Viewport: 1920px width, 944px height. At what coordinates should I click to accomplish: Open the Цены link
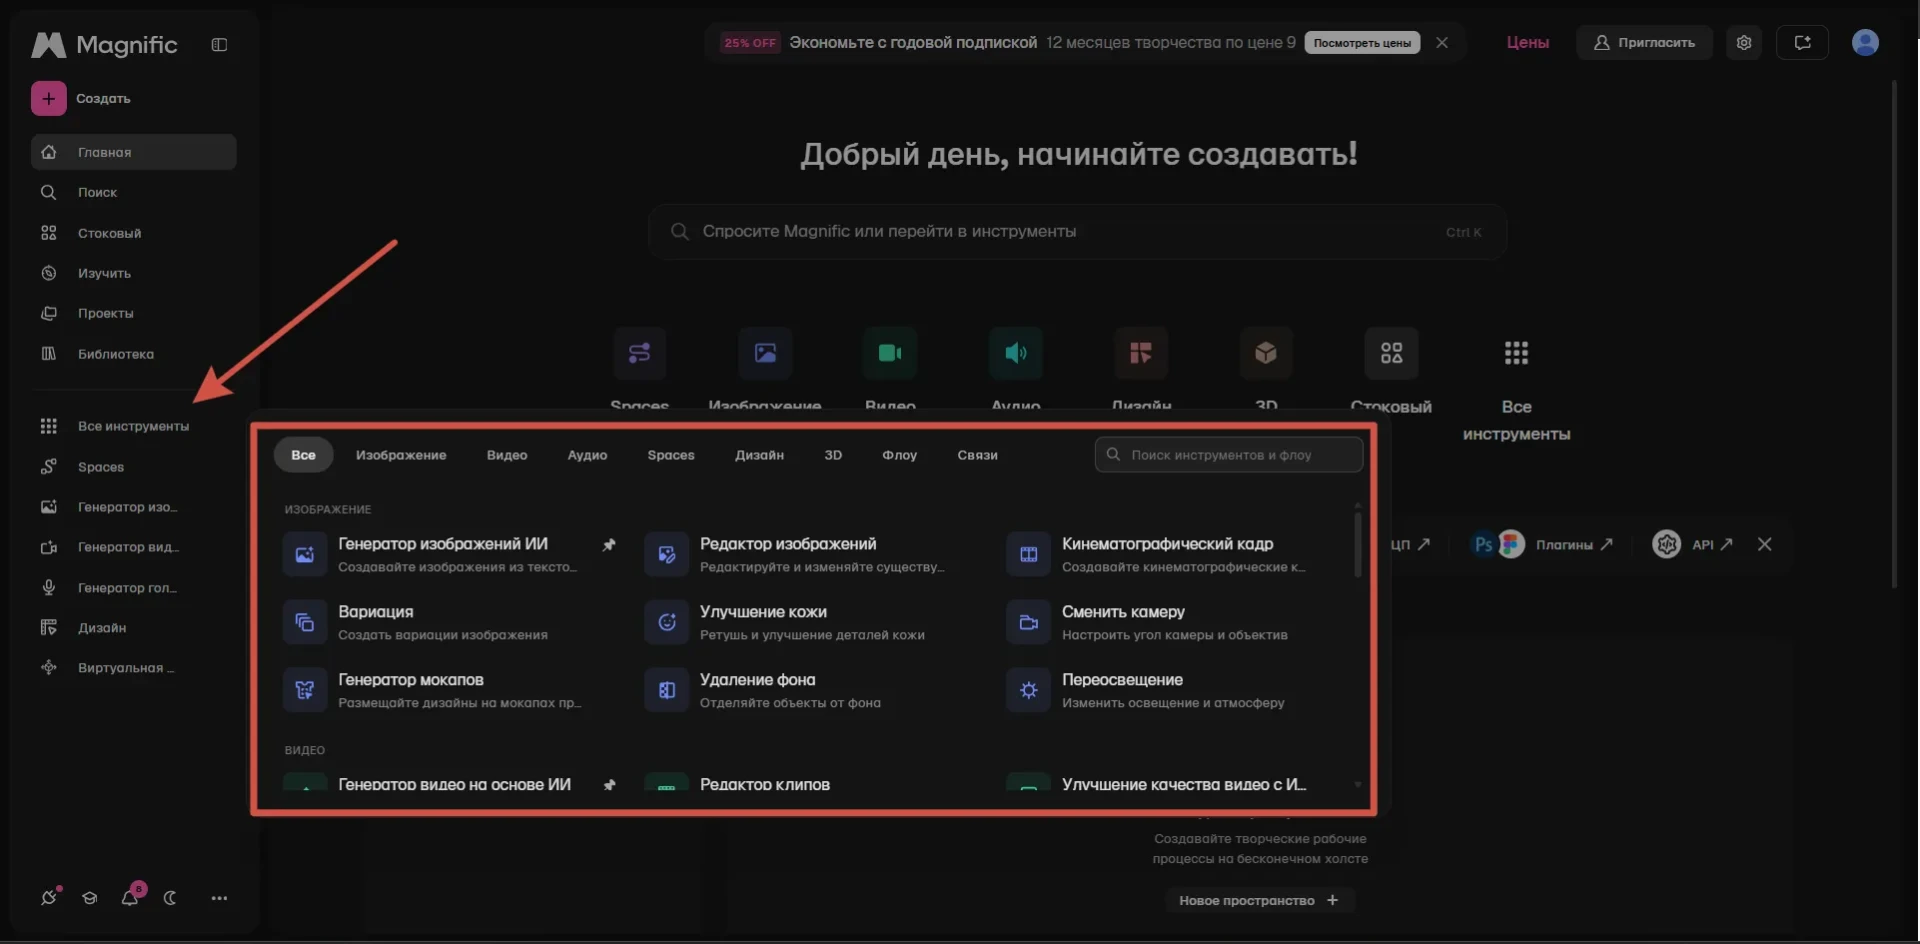[x=1528, y=43]
